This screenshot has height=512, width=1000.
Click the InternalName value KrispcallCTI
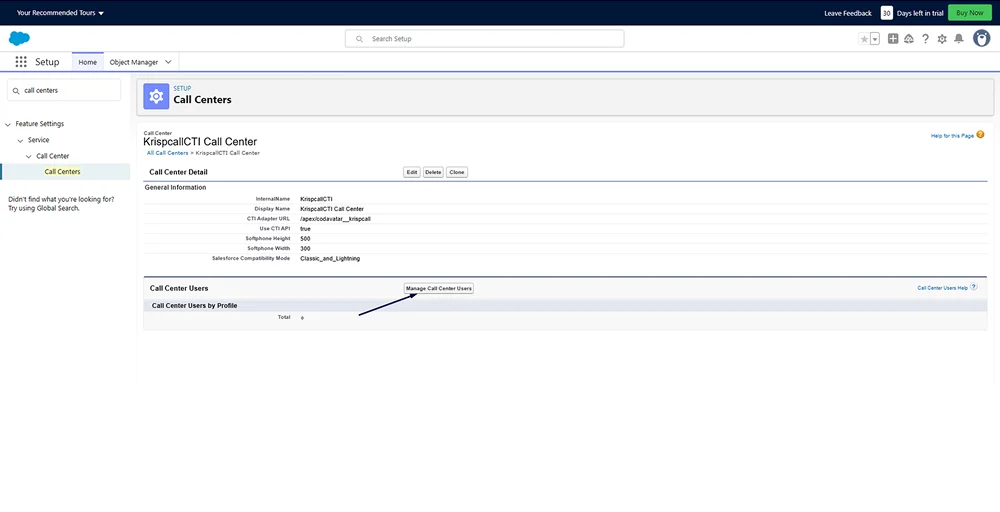point(316,199)
